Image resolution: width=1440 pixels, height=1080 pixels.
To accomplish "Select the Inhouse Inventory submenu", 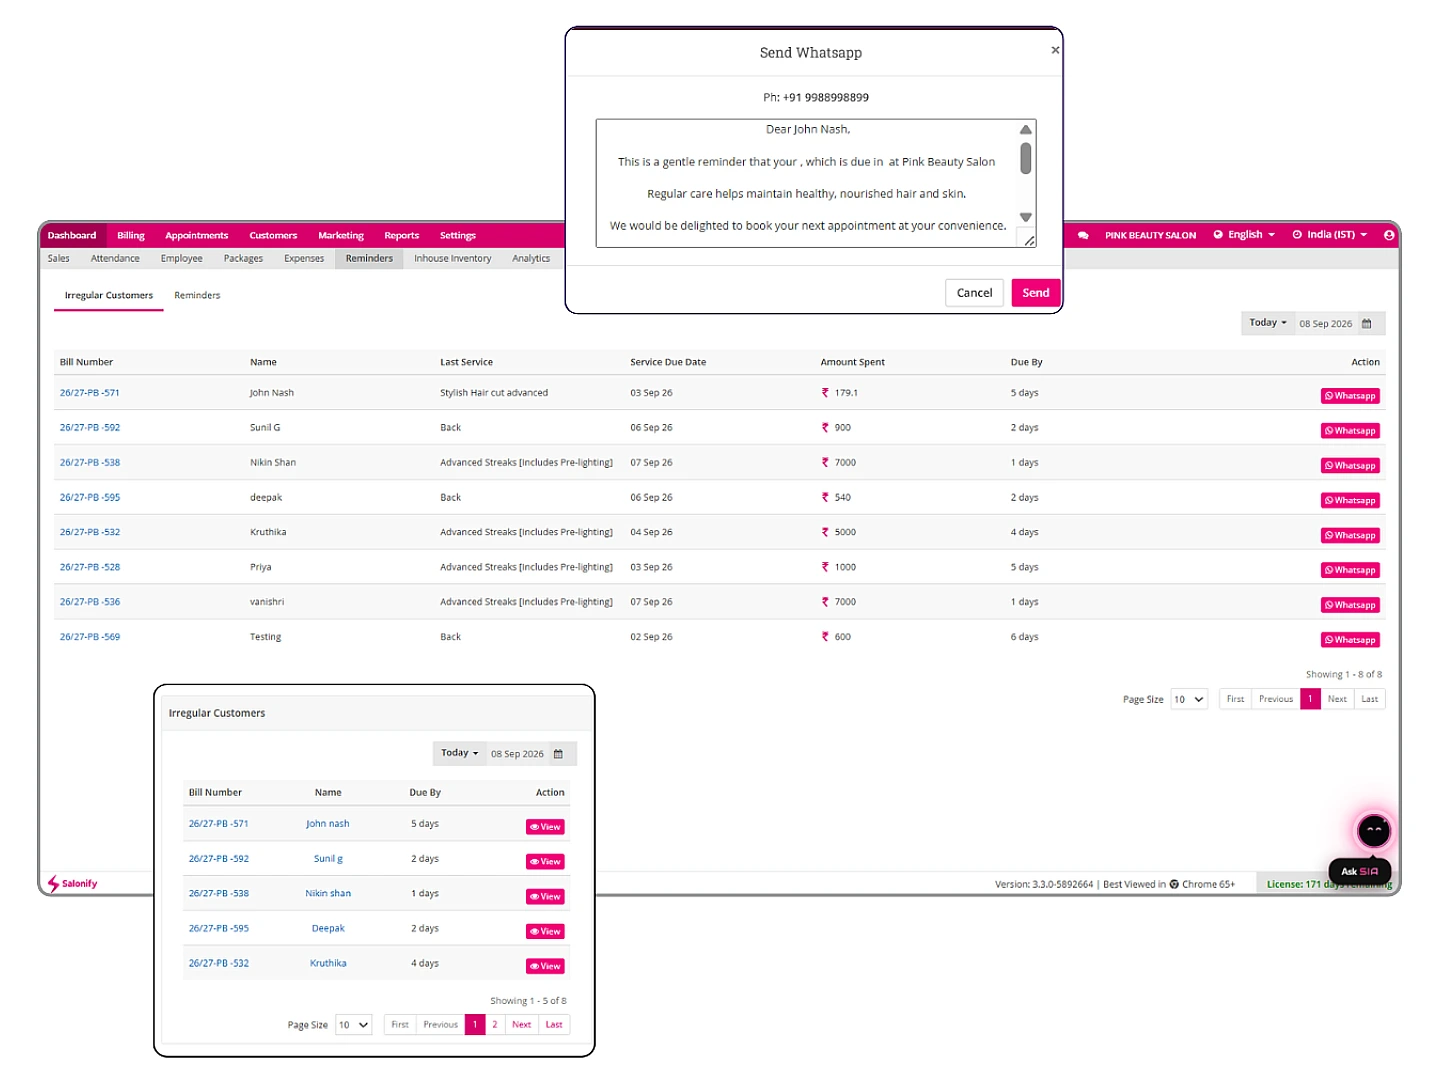I will tap(453, 258).
